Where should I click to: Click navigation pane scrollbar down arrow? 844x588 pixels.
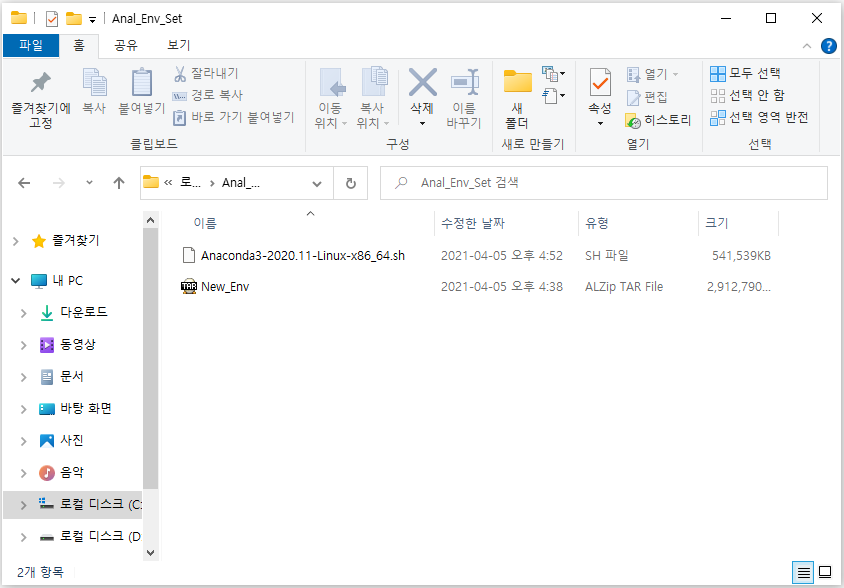pyautogui.click(x=150, y=552)
